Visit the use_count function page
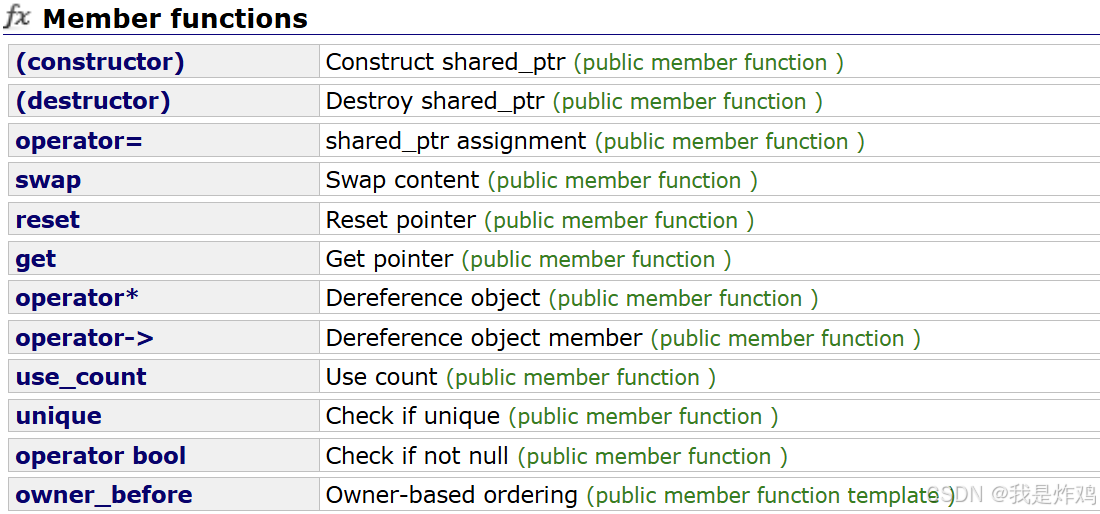 click(x=81, y=377)
